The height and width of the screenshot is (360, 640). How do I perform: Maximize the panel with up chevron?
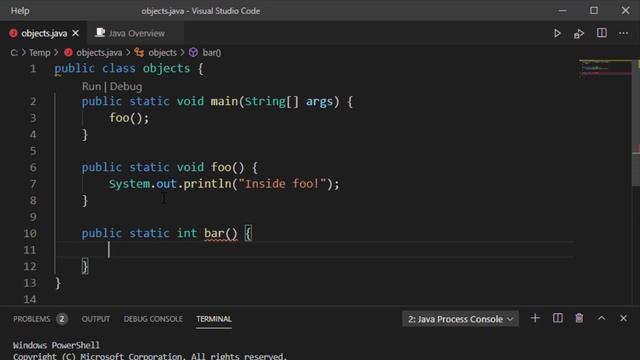602,318
